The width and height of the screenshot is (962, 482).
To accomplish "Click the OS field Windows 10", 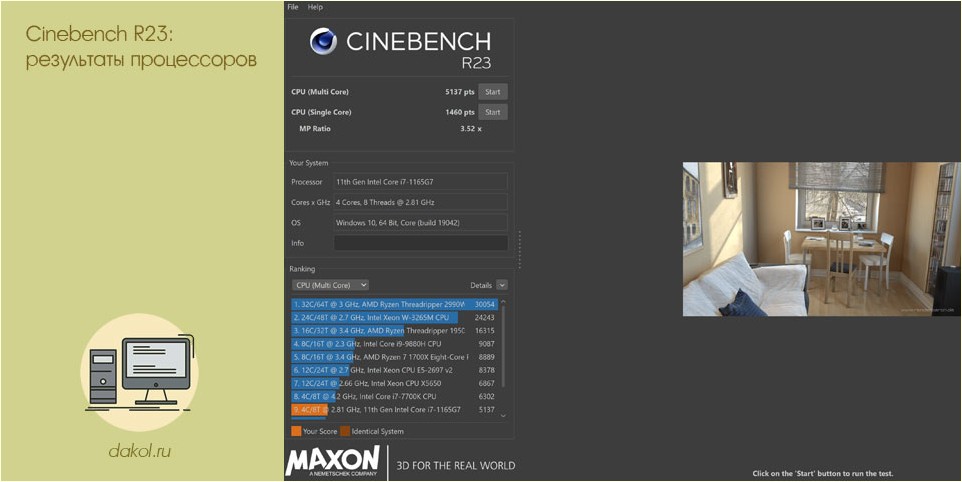I will coord(421,223).
